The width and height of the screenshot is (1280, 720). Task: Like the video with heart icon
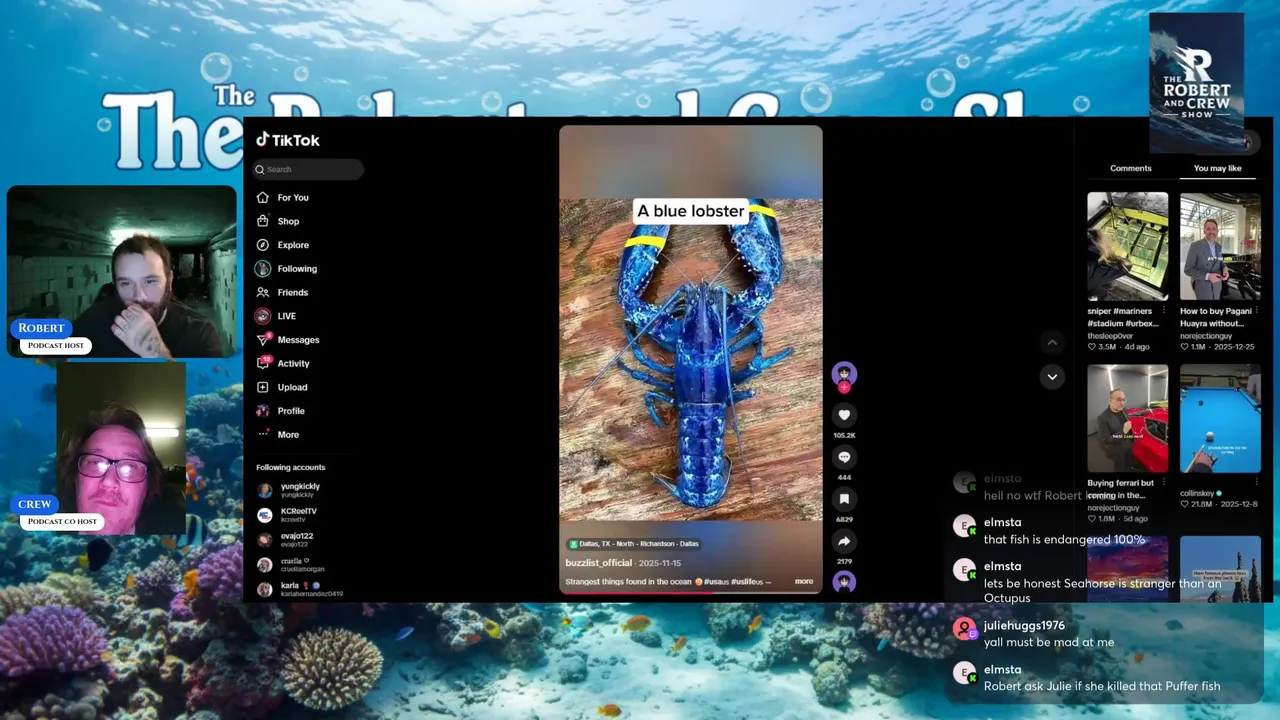[844, 415]
